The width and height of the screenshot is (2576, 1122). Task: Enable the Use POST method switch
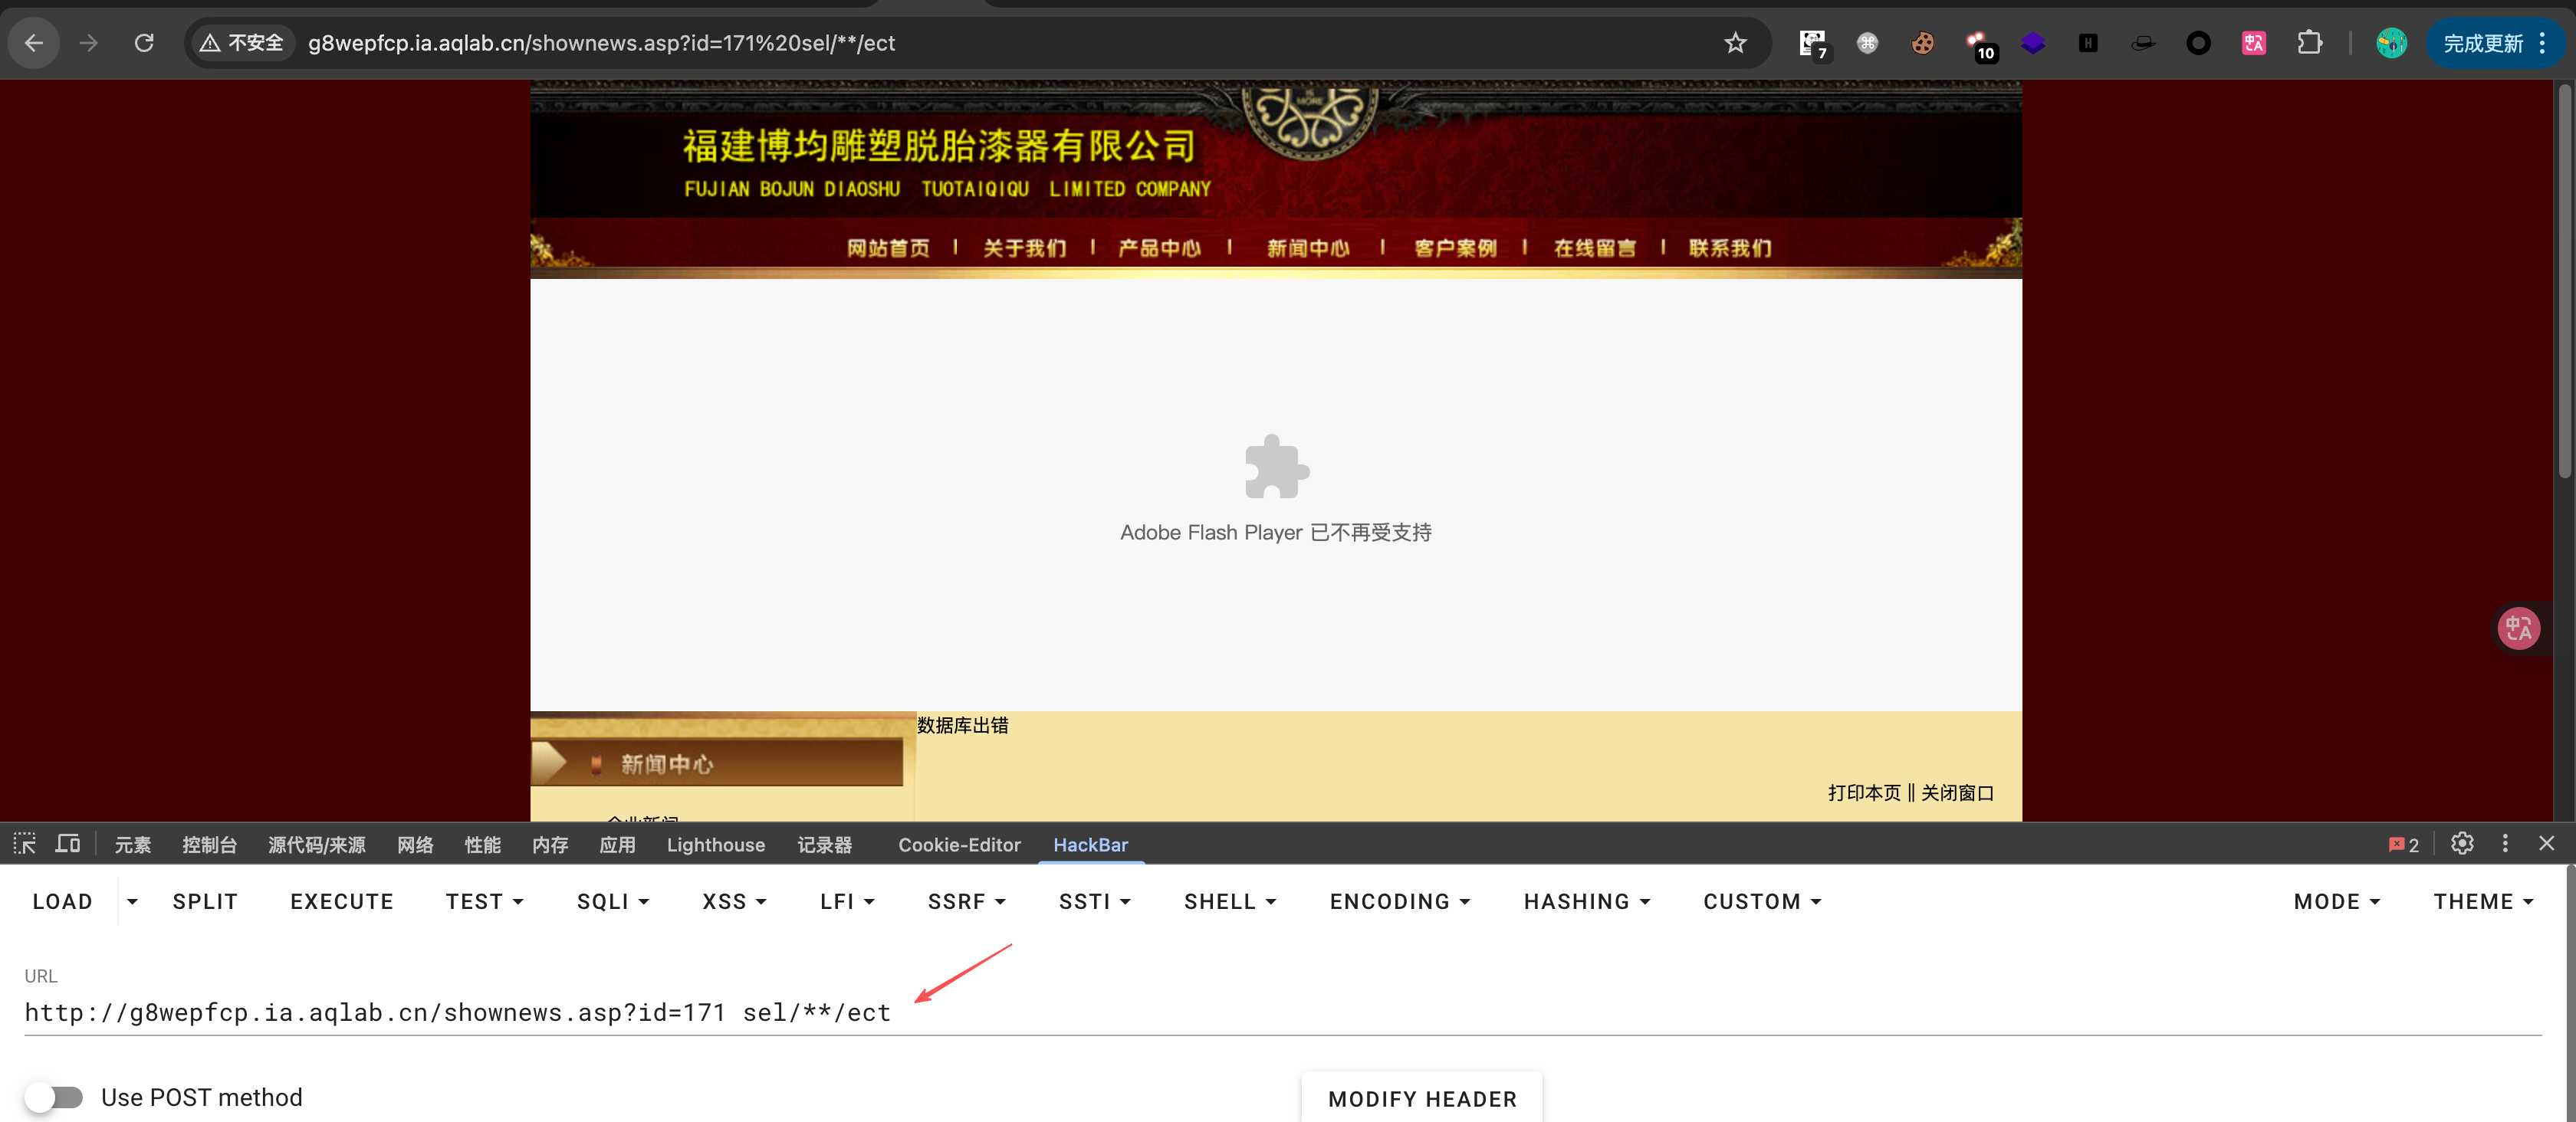point(54,1097)
